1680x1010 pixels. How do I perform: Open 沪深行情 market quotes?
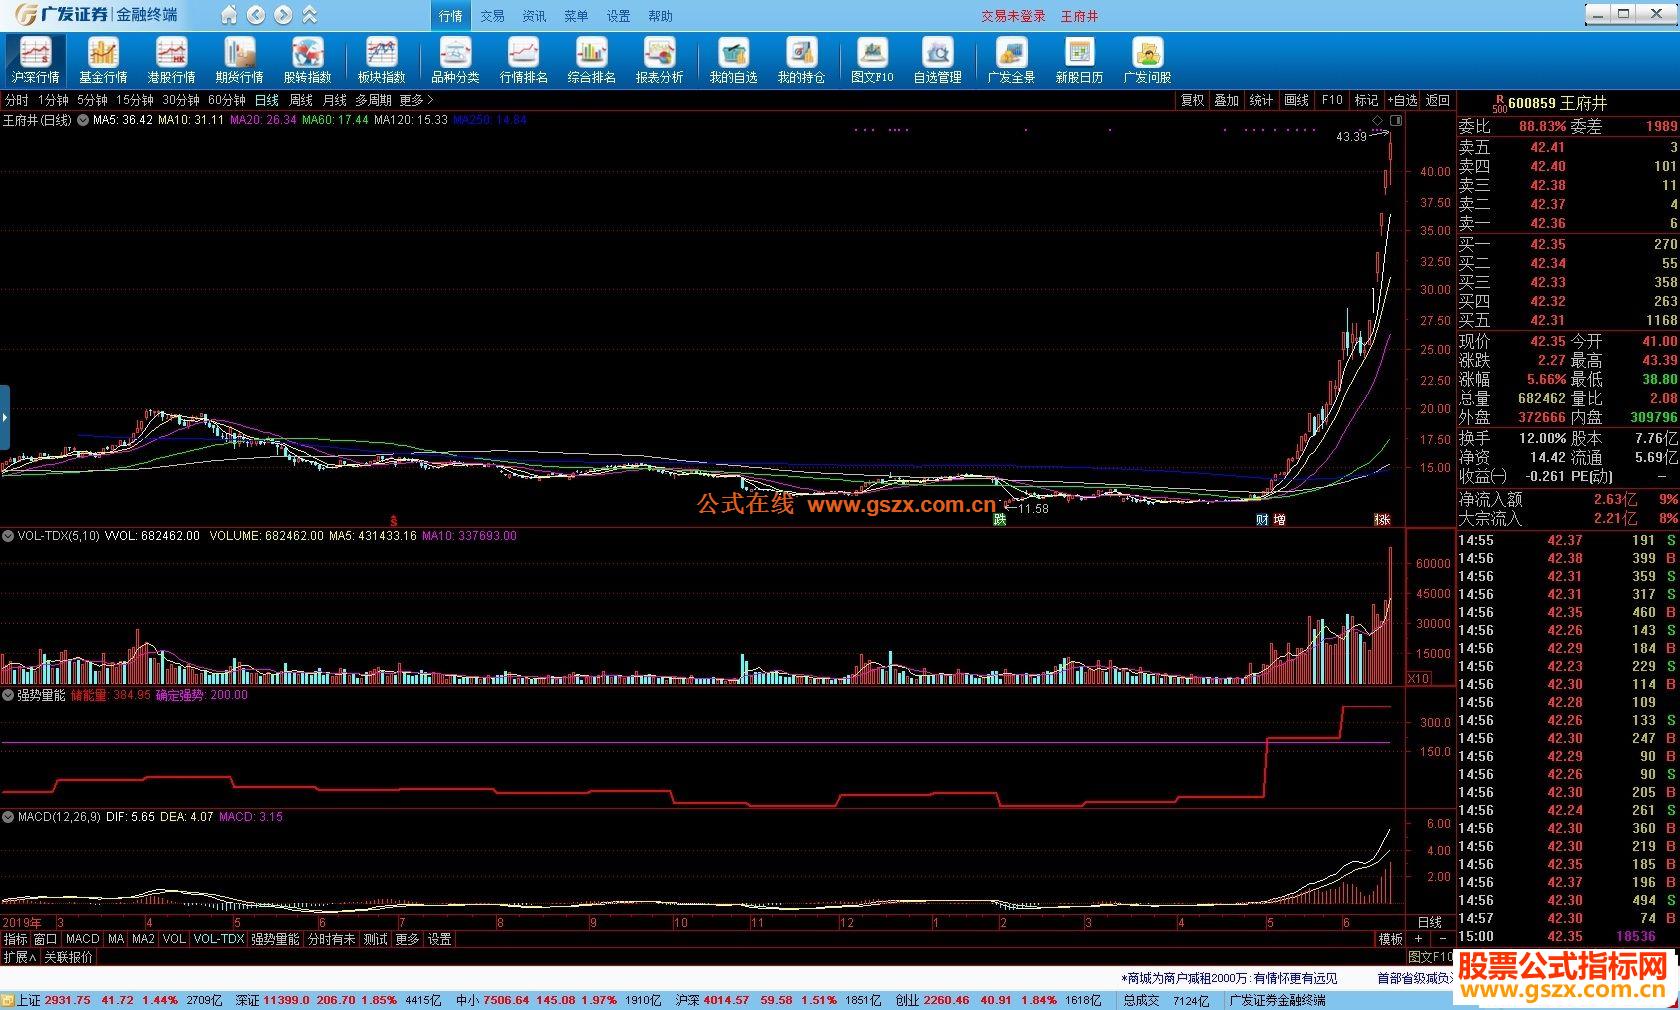coord(35,60)
